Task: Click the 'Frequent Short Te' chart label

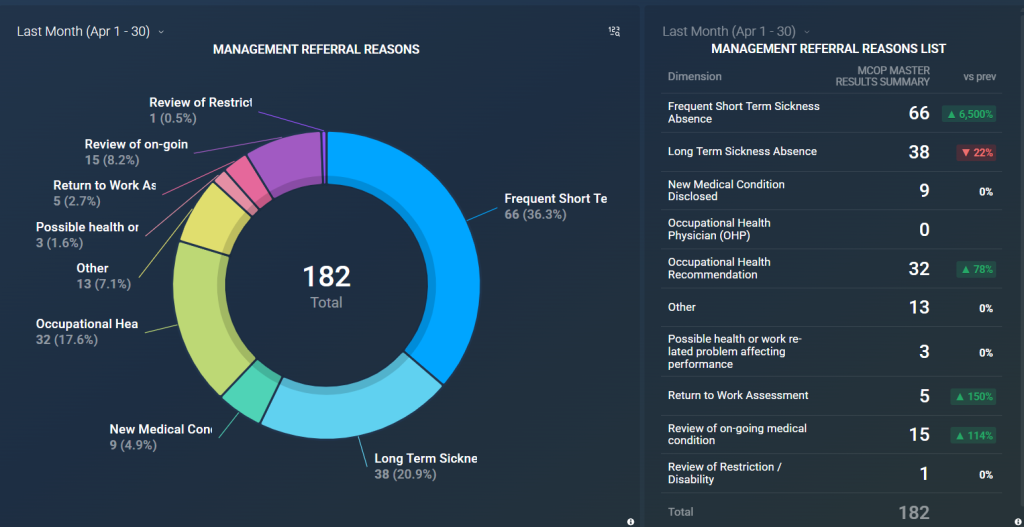Action: (555, 199)
